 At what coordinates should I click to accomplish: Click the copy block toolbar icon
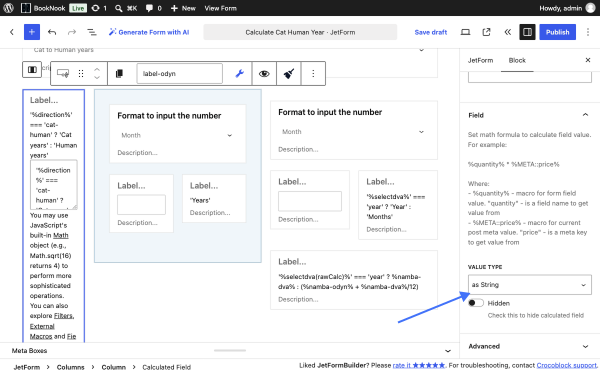(x=119, y=73)
